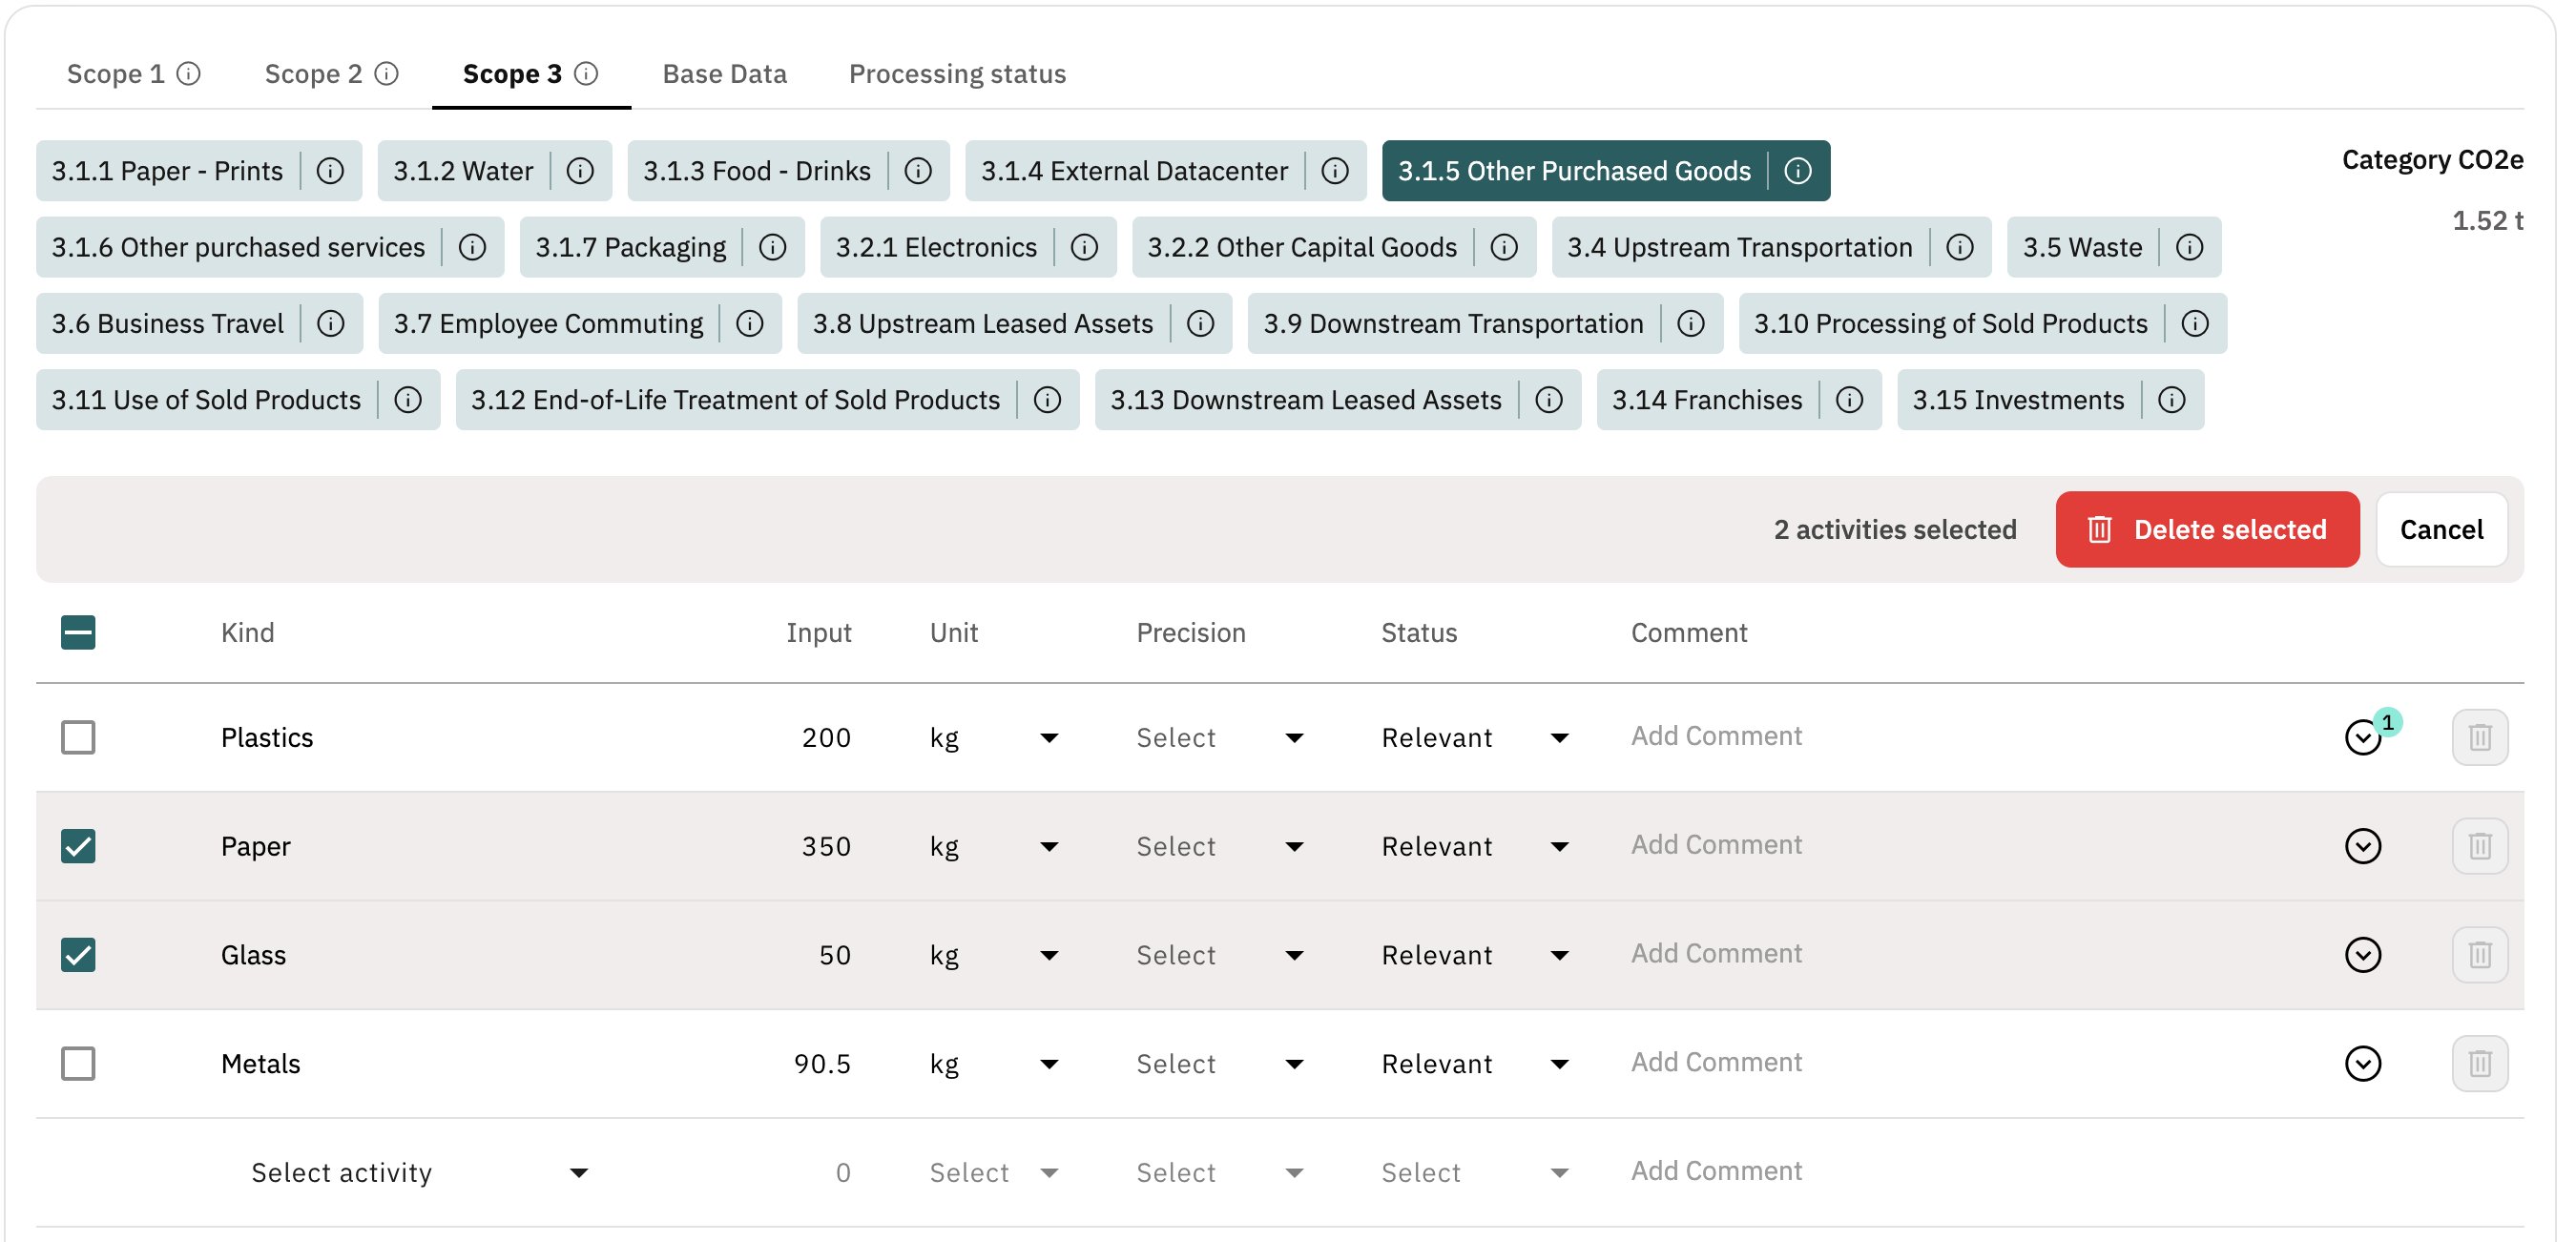Uncheck the Glass row checkbox
Screen dimensions: 2576x1242
[x=78, y=954]
